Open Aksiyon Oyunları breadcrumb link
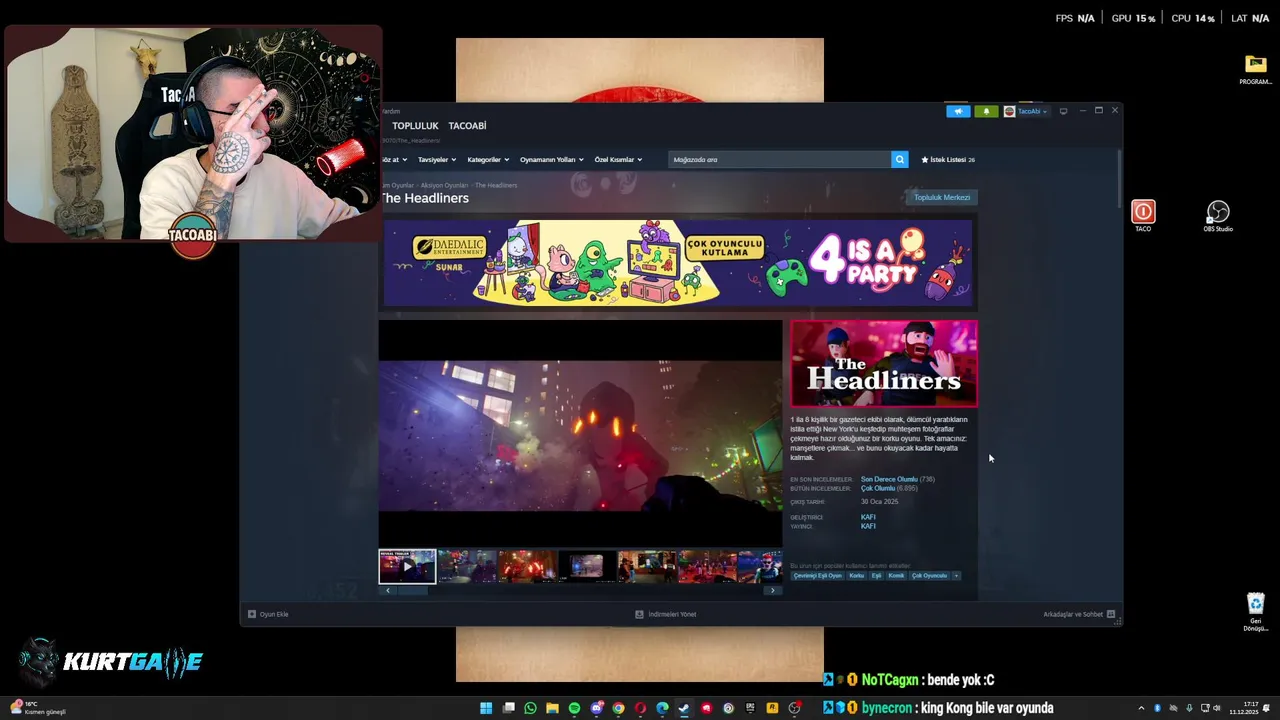 [x=444, y=186]
